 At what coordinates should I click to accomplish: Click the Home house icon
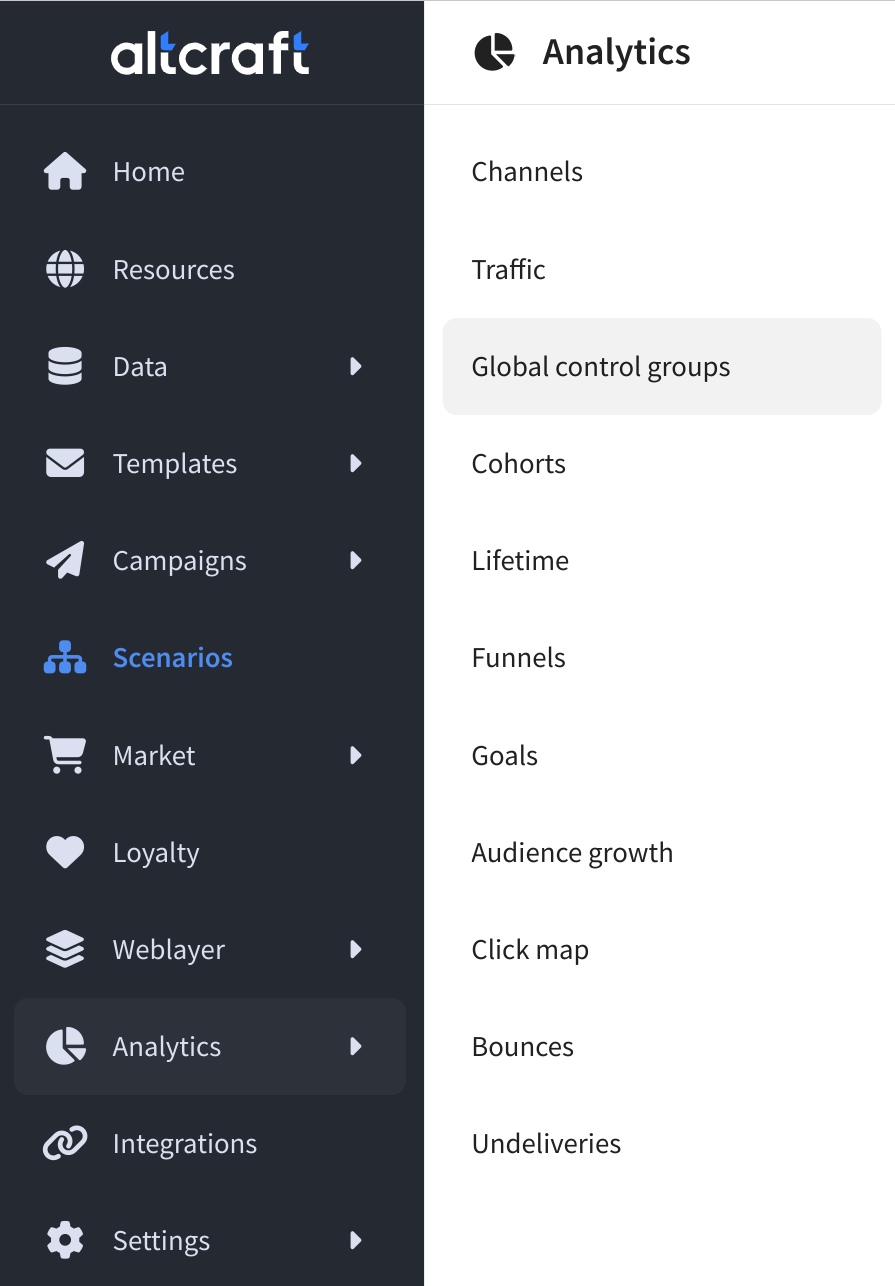tap(65, 172)
